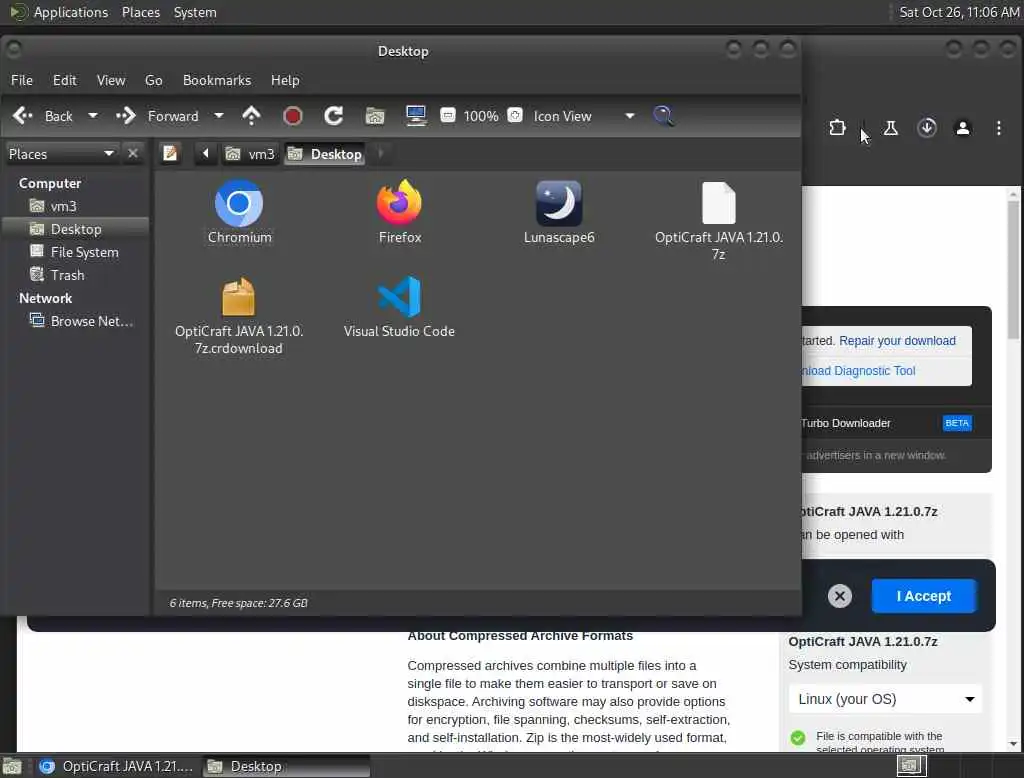Close the Places side pane

click(x=133, y=154)
